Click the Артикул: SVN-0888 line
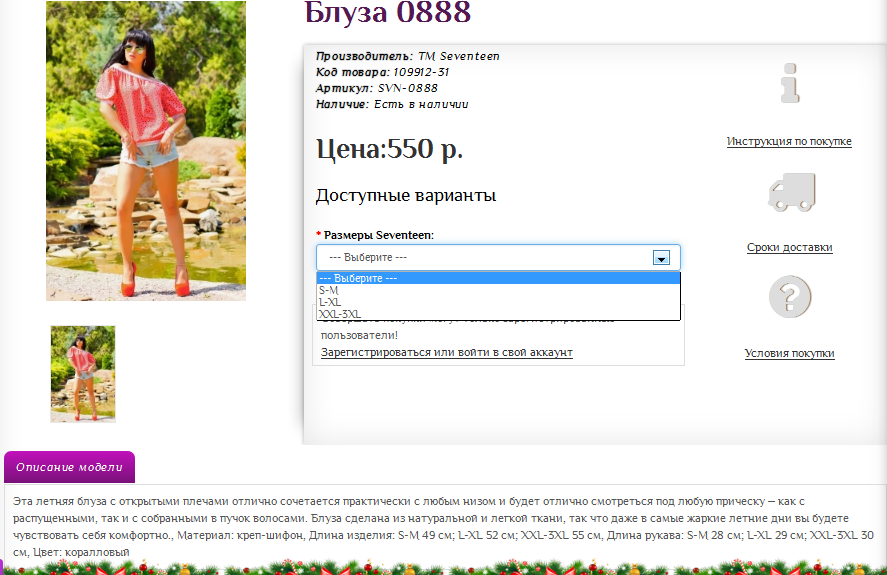Viewport: 887px width, 575px height. pos(377,88)
